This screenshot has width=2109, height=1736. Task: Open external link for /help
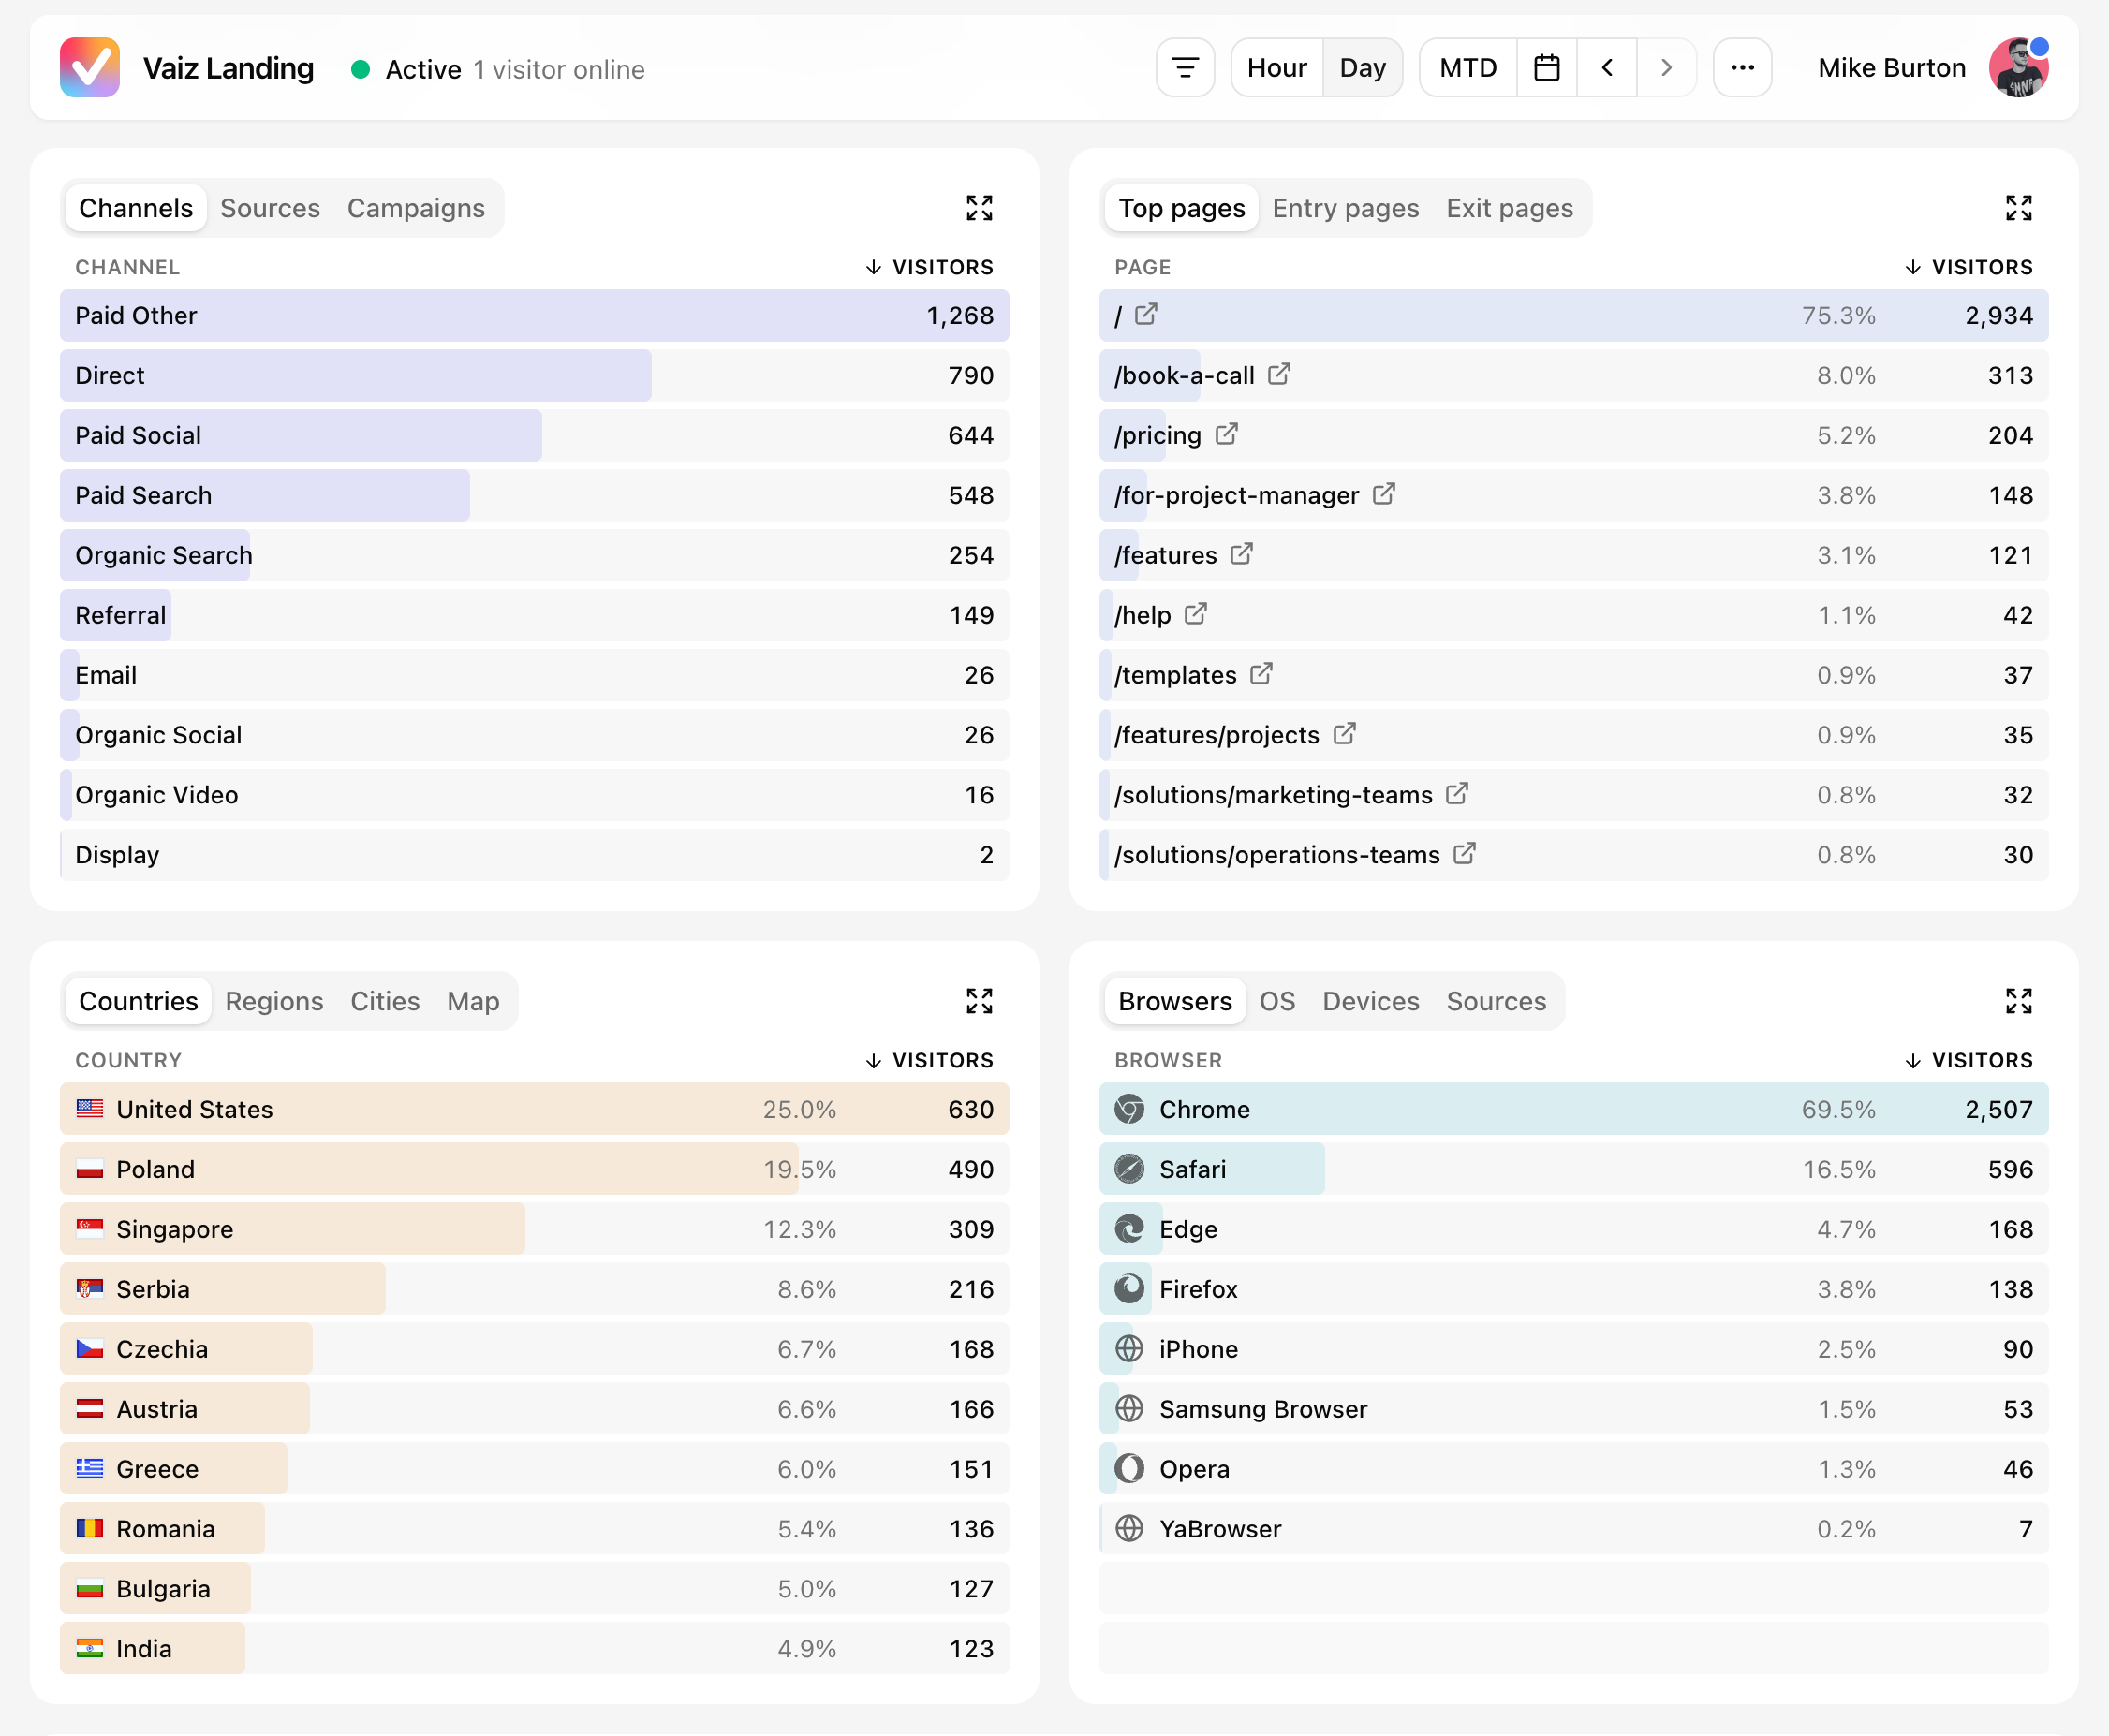[1195, 614]
